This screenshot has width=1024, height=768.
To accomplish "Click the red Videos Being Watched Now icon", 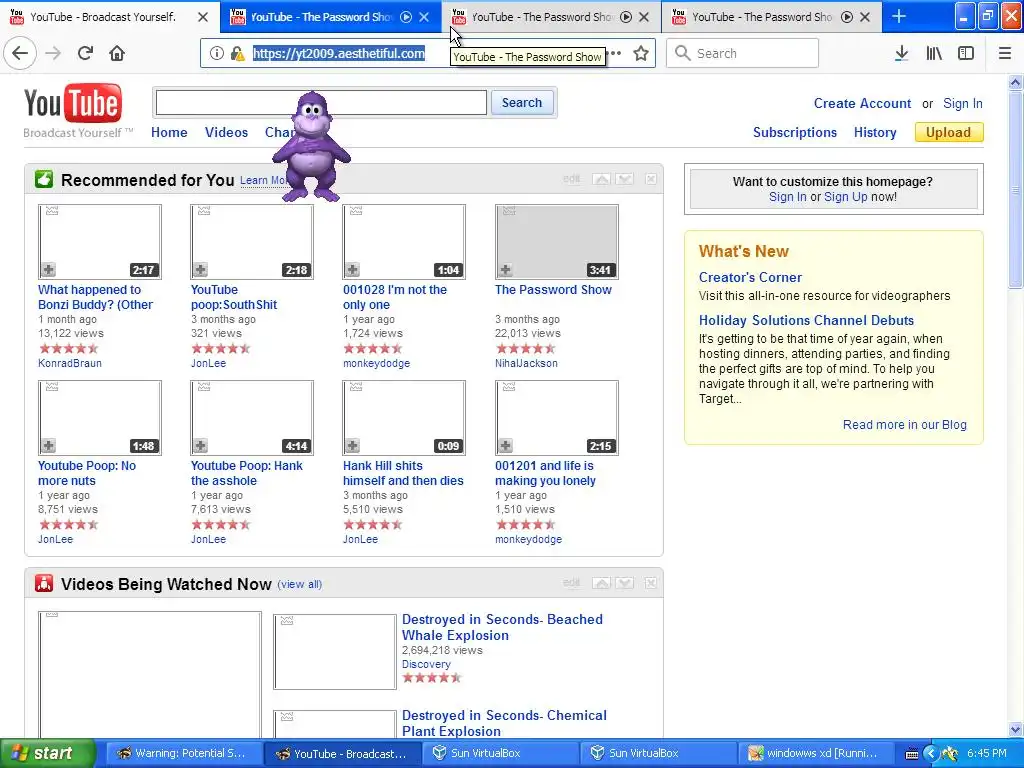I will pyautogui.click(x=44, y=583).
